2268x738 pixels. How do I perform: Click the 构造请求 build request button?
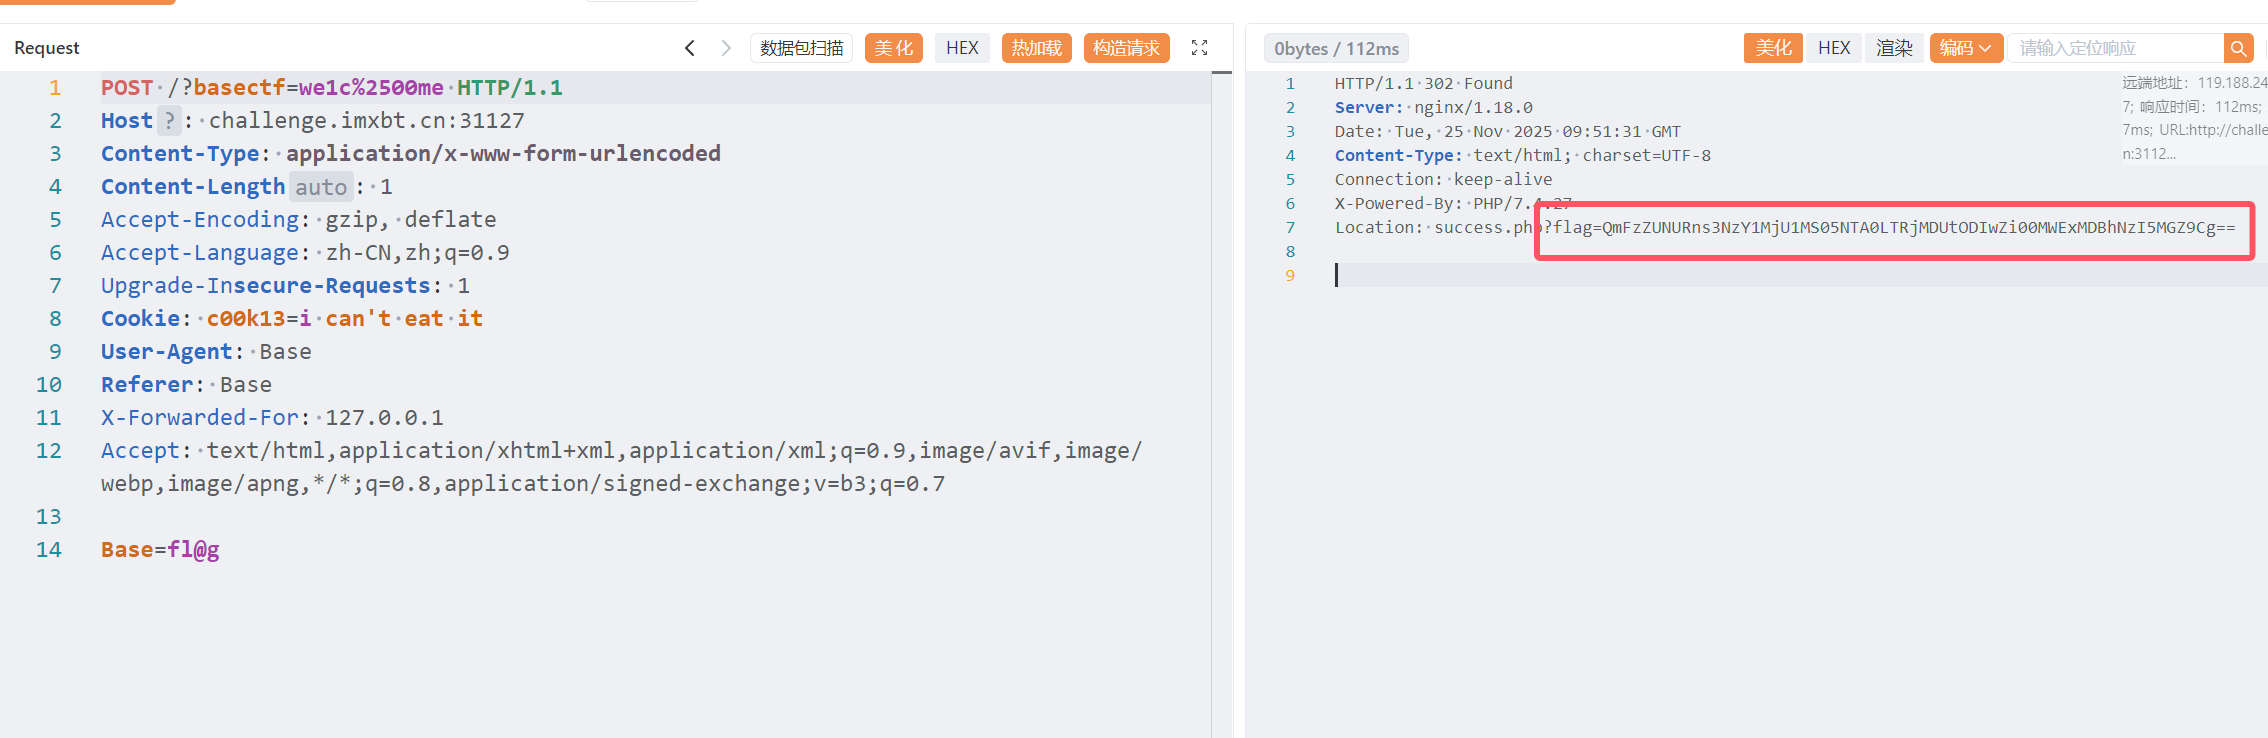(1126, 48)
